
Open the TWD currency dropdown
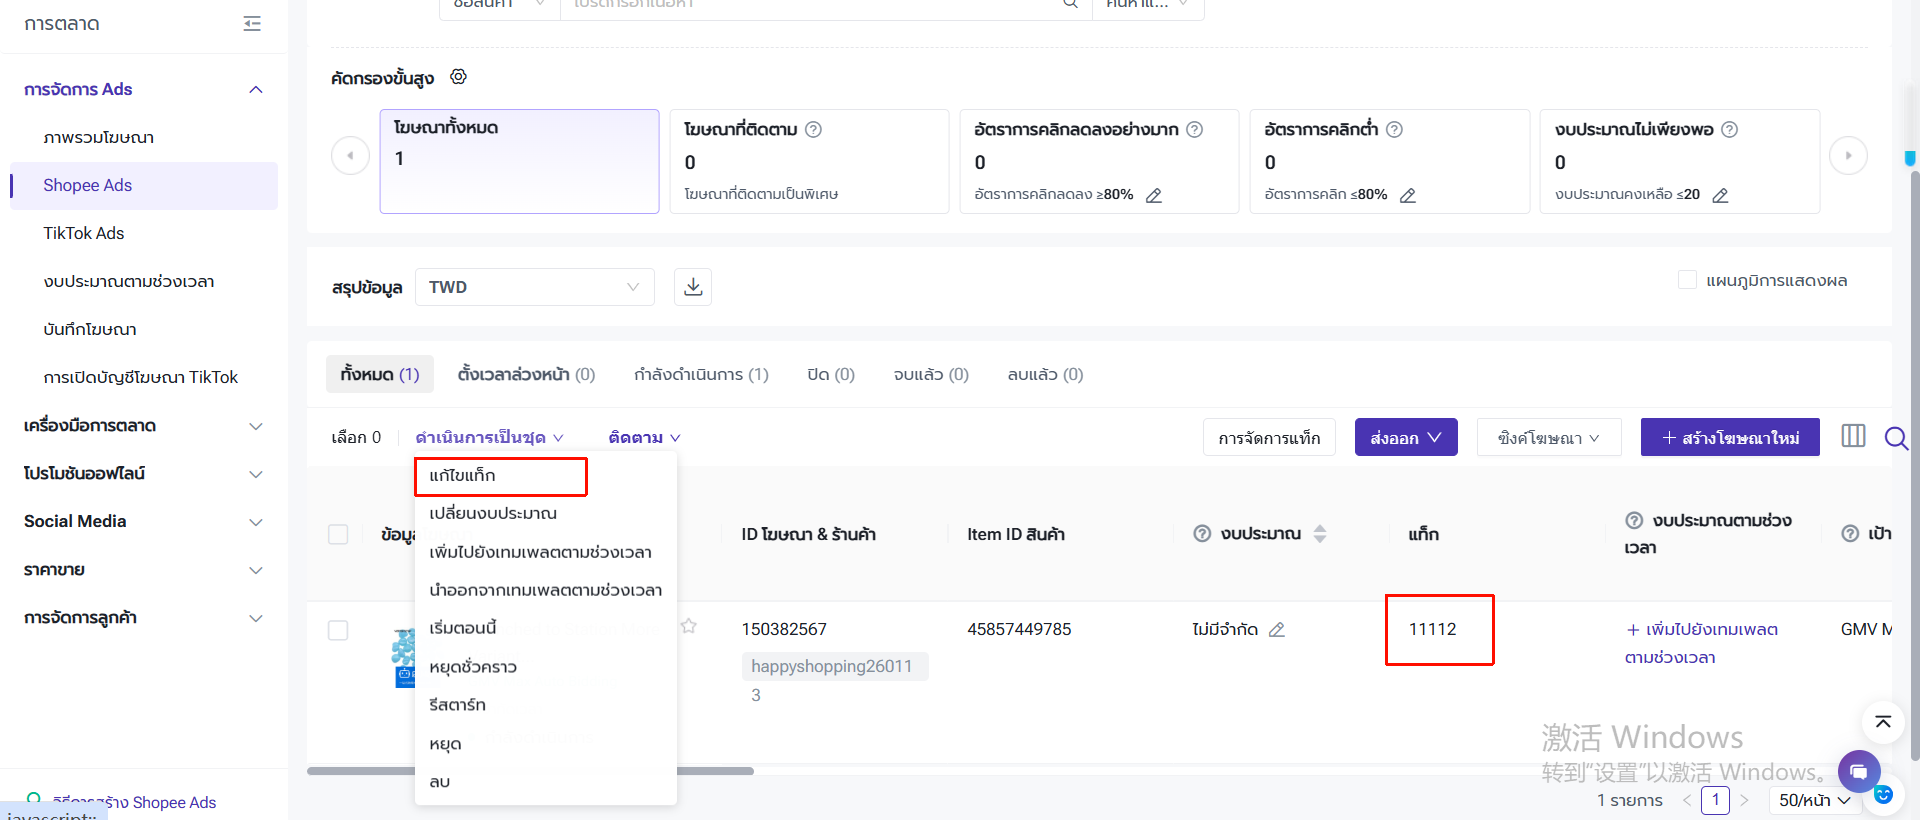click(534, 287)
